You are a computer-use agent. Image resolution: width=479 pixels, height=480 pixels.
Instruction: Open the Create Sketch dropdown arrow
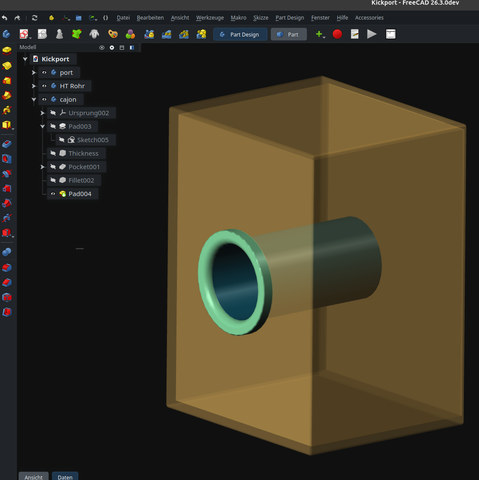tap(30, 37)
